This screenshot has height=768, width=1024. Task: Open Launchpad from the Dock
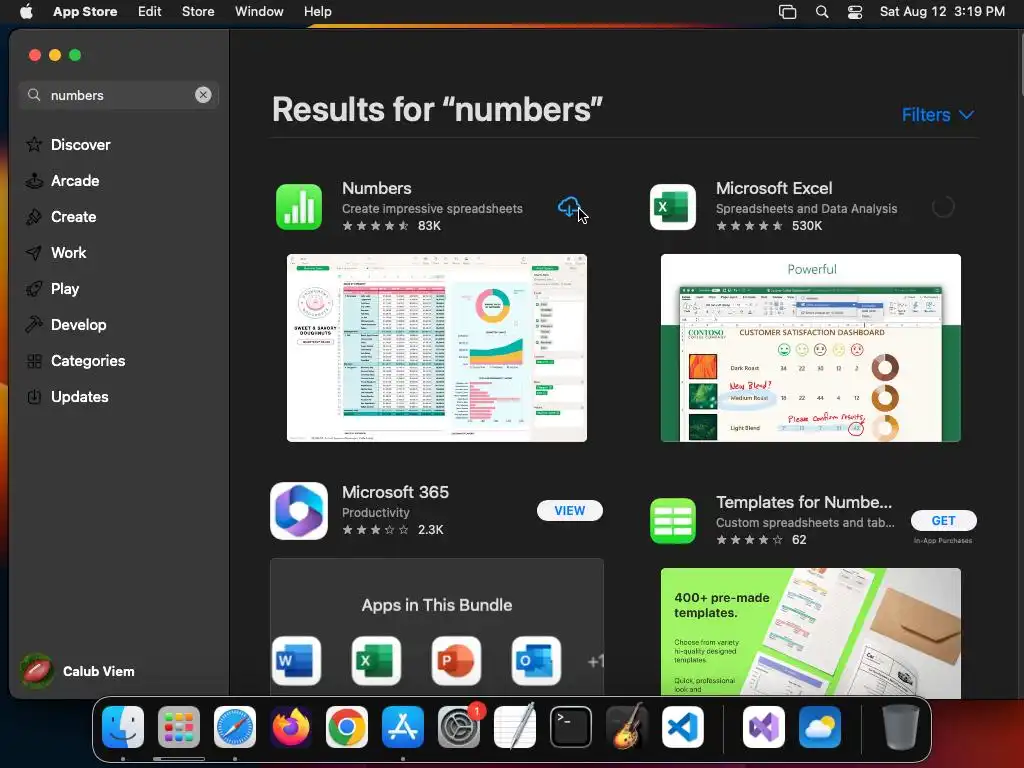pyautogui.click(x=179, y=727)
